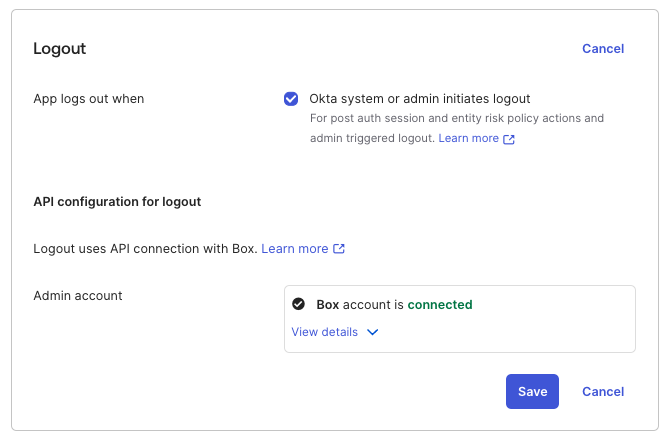Click the Cancel link beside the Logout heading

602,48
